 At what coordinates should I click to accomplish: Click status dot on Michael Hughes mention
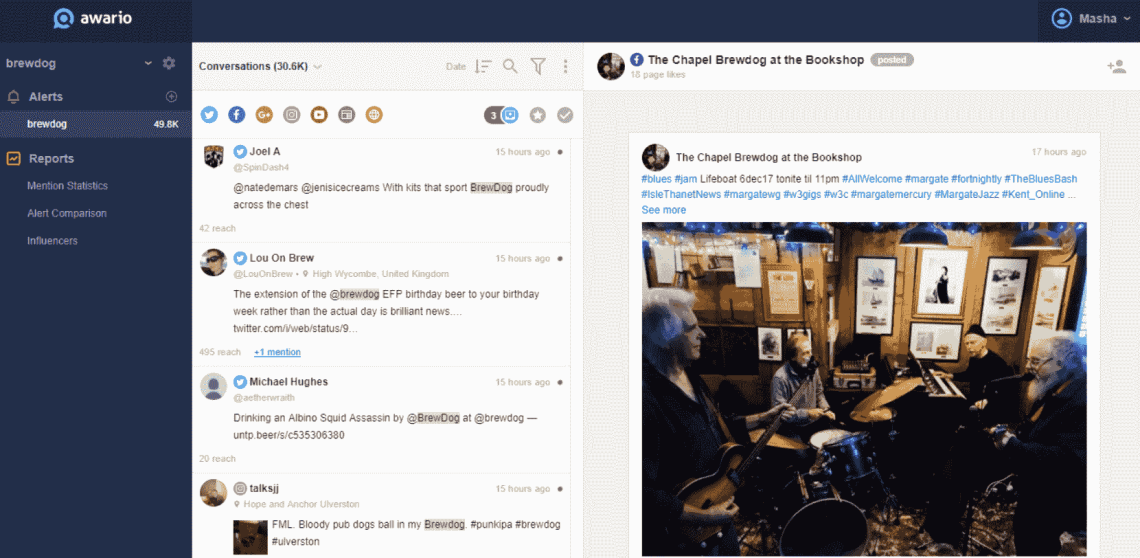point(560,383)
